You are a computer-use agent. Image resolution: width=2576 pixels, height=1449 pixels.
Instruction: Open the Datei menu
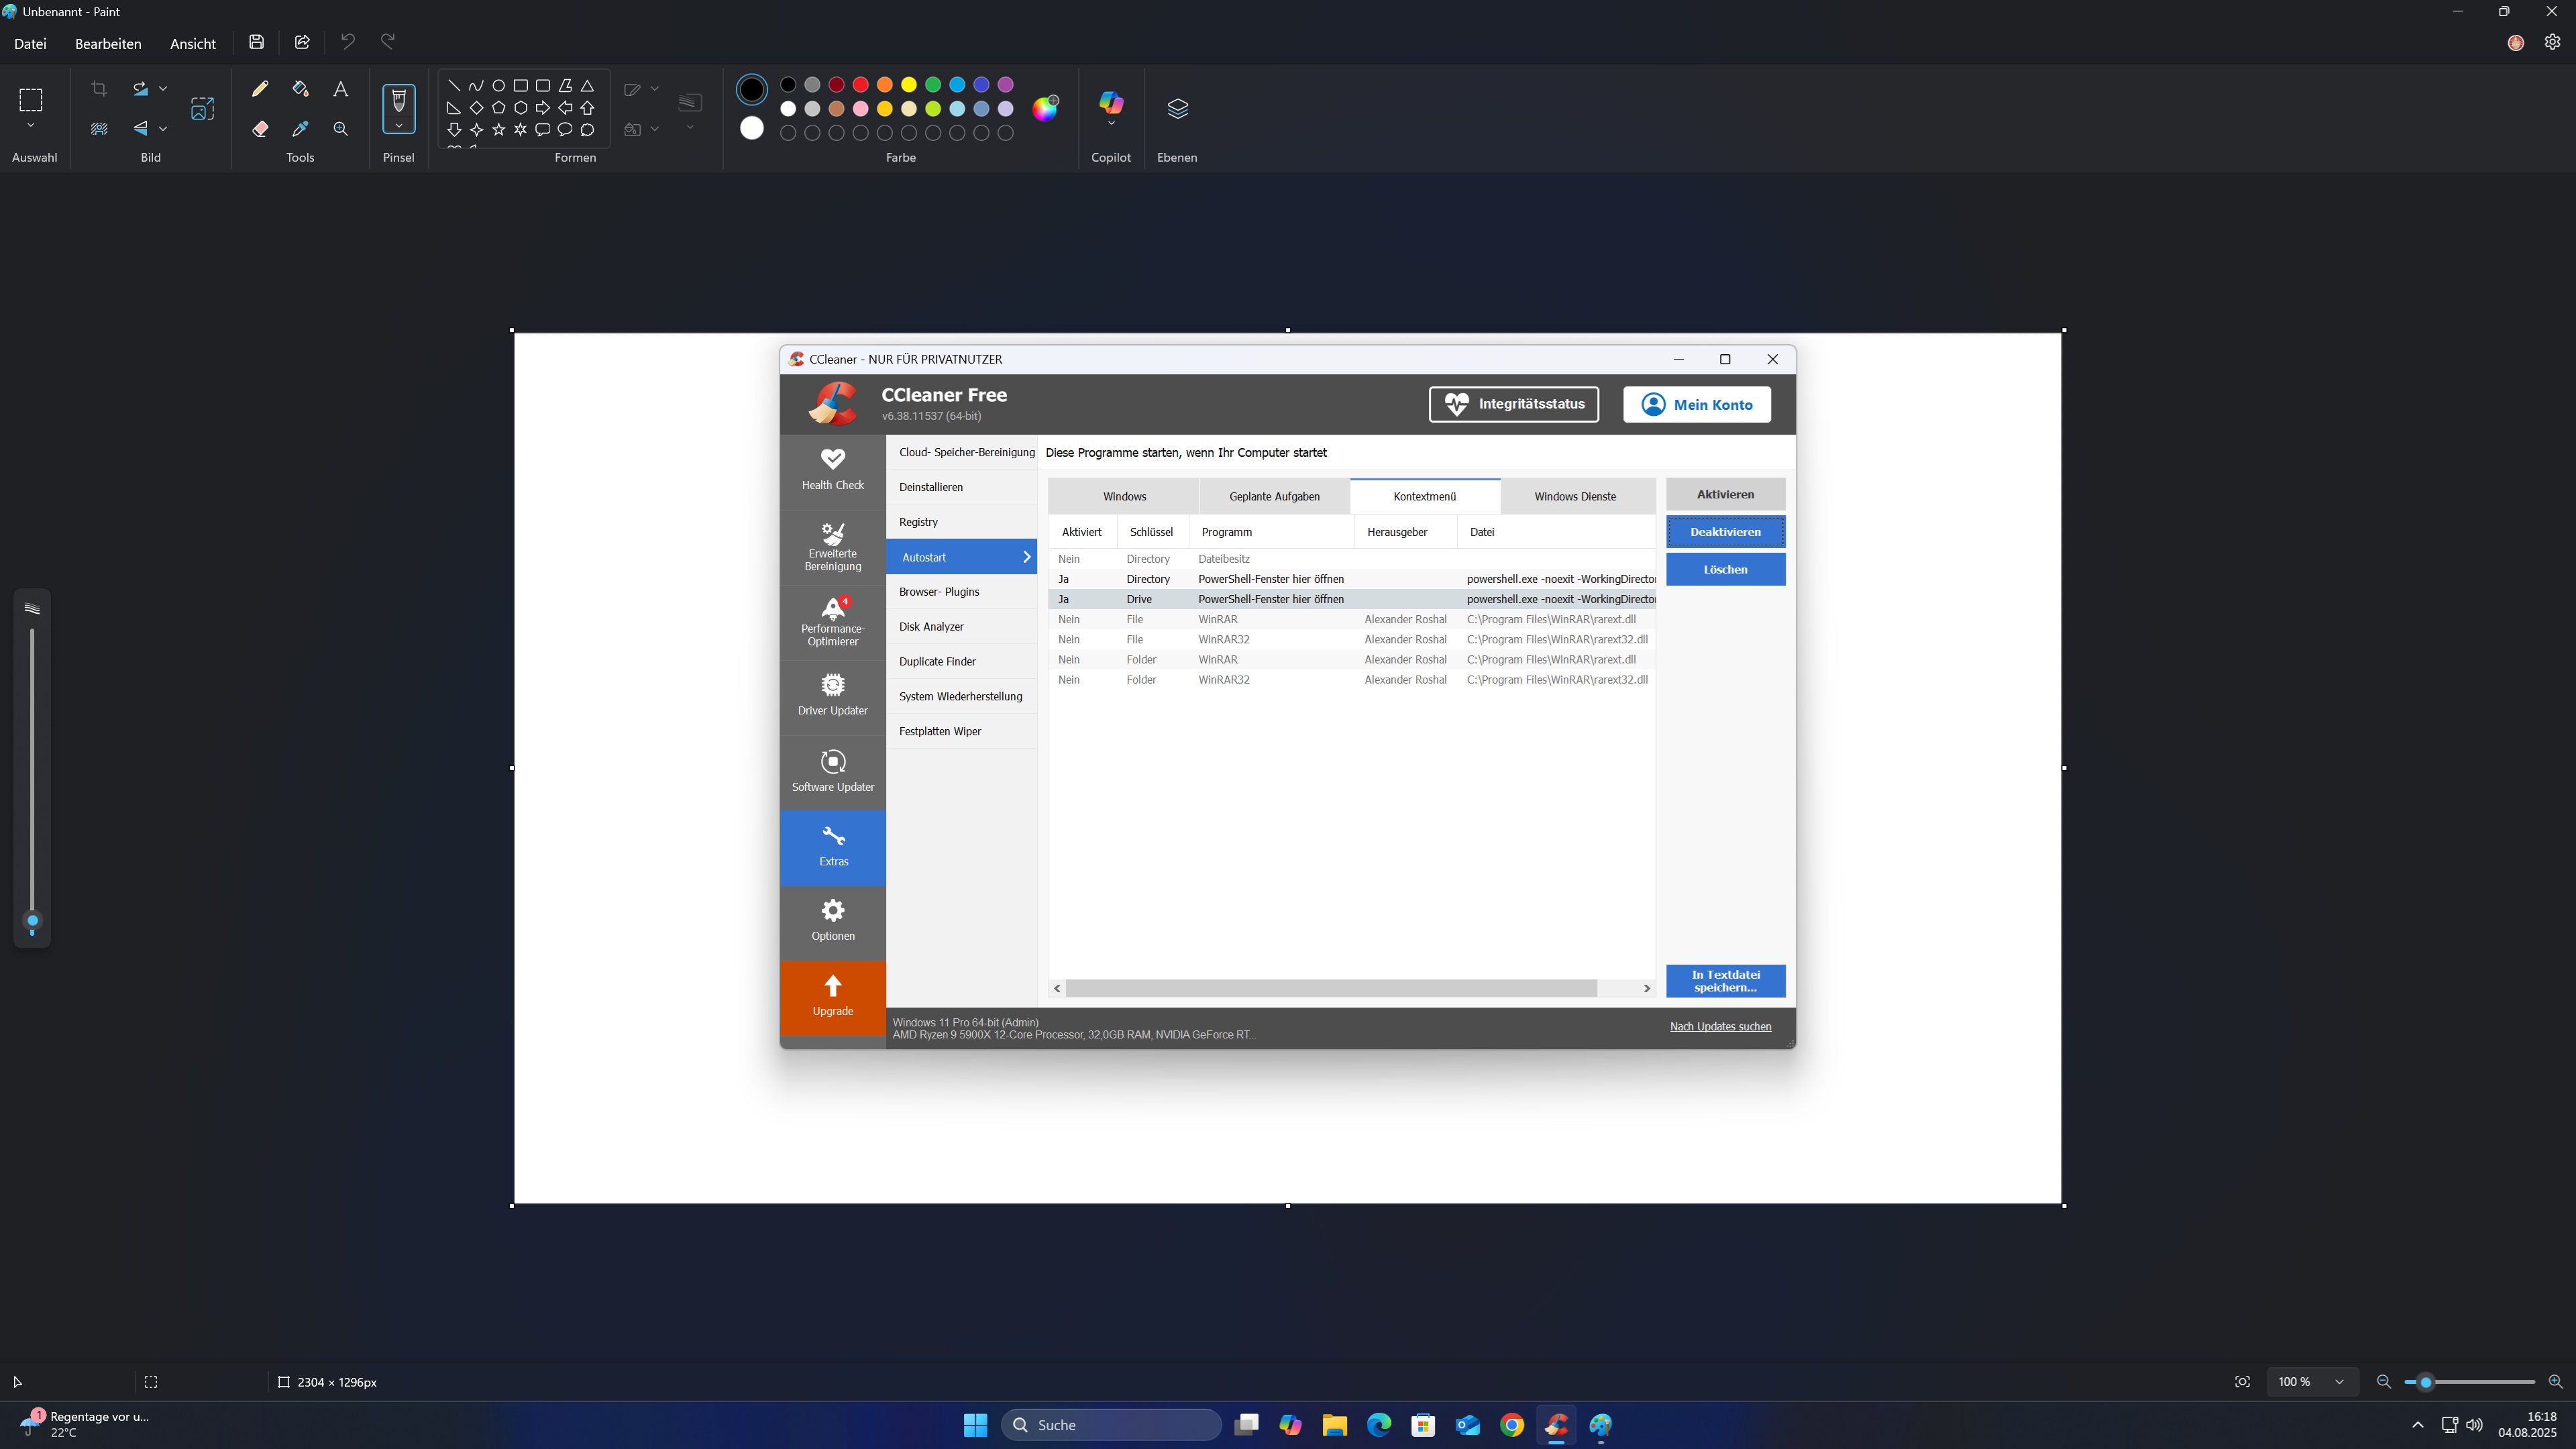click(30, 44)
